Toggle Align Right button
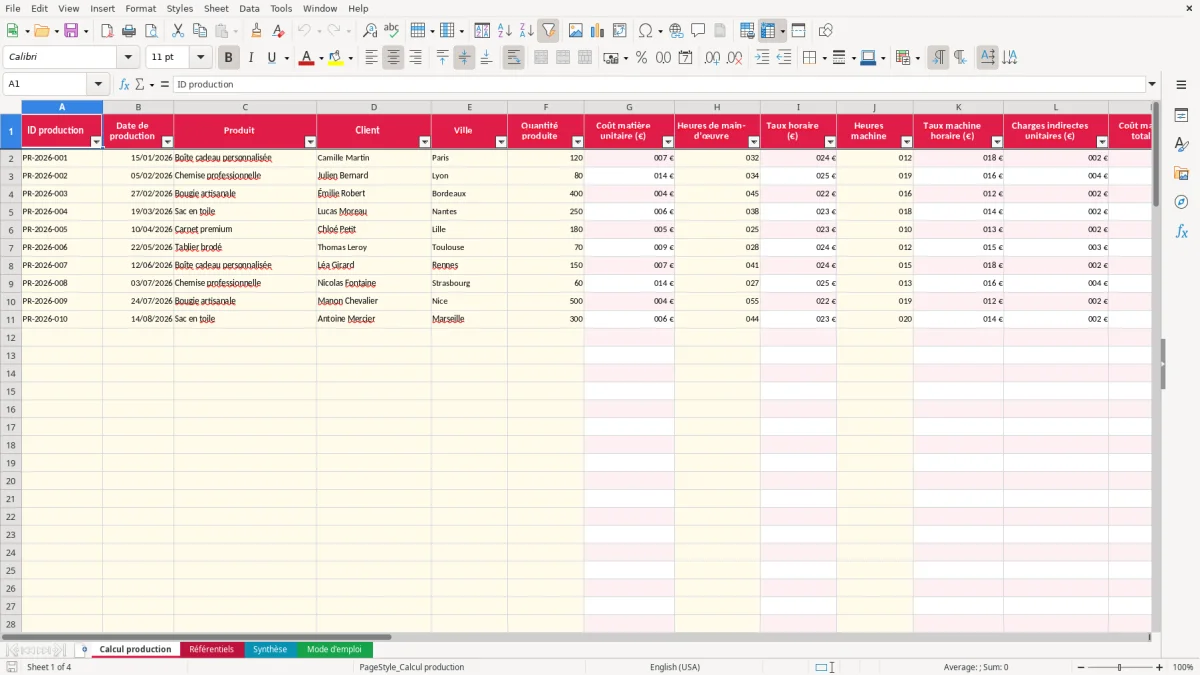 [x=415, y=58]
